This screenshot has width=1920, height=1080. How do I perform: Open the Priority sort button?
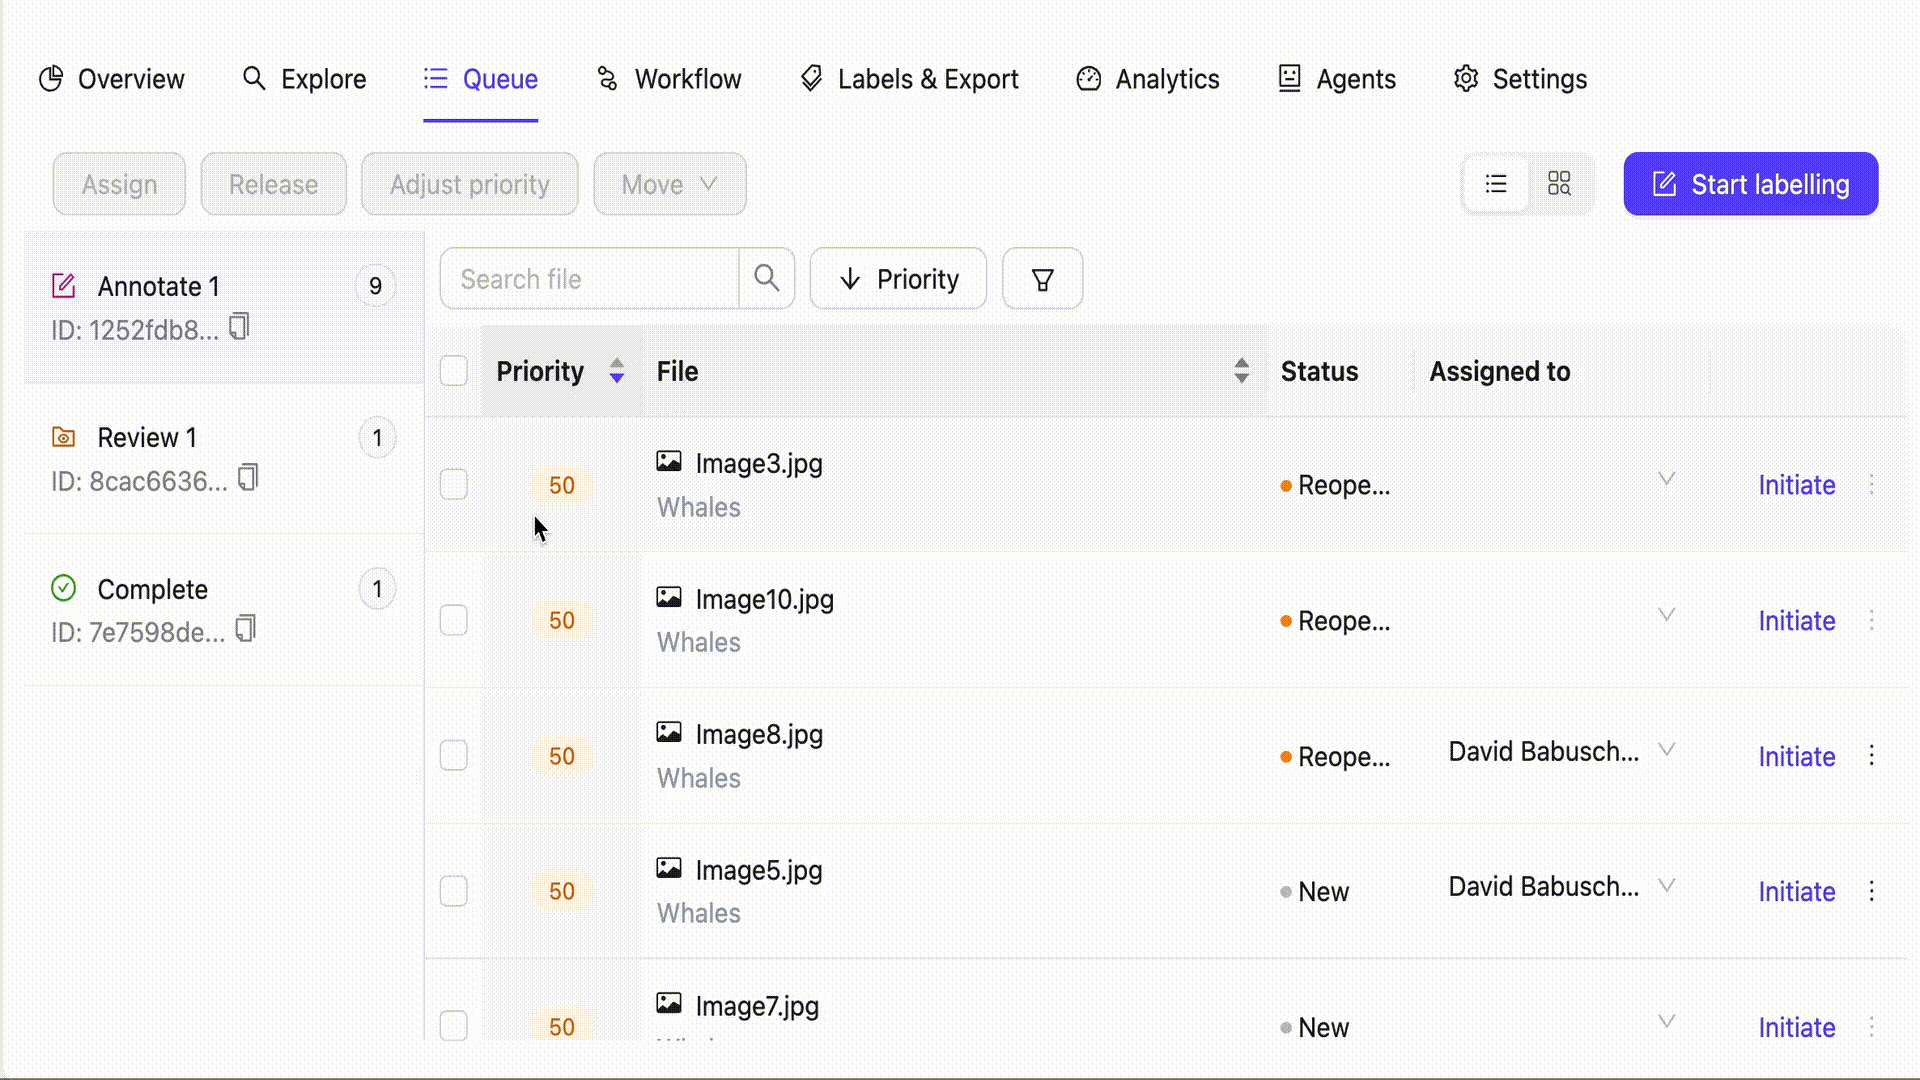(898, 279)
